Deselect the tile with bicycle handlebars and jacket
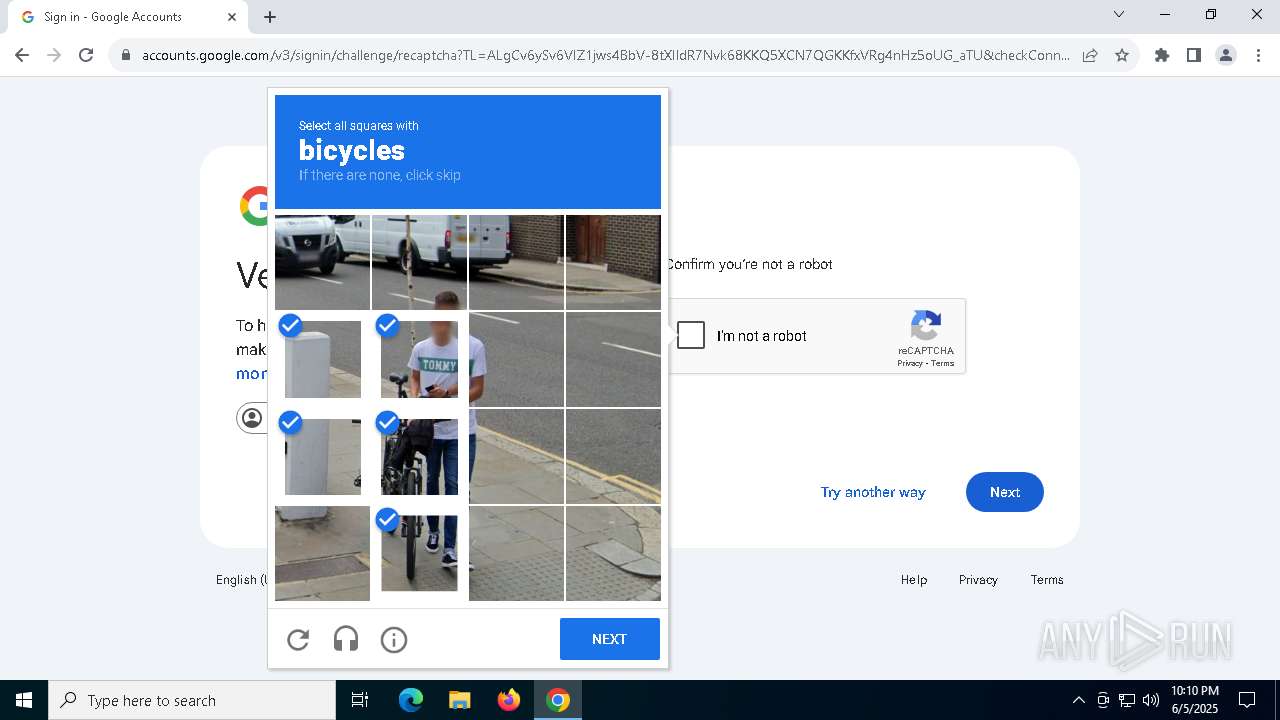 click(x=419, y=457)
